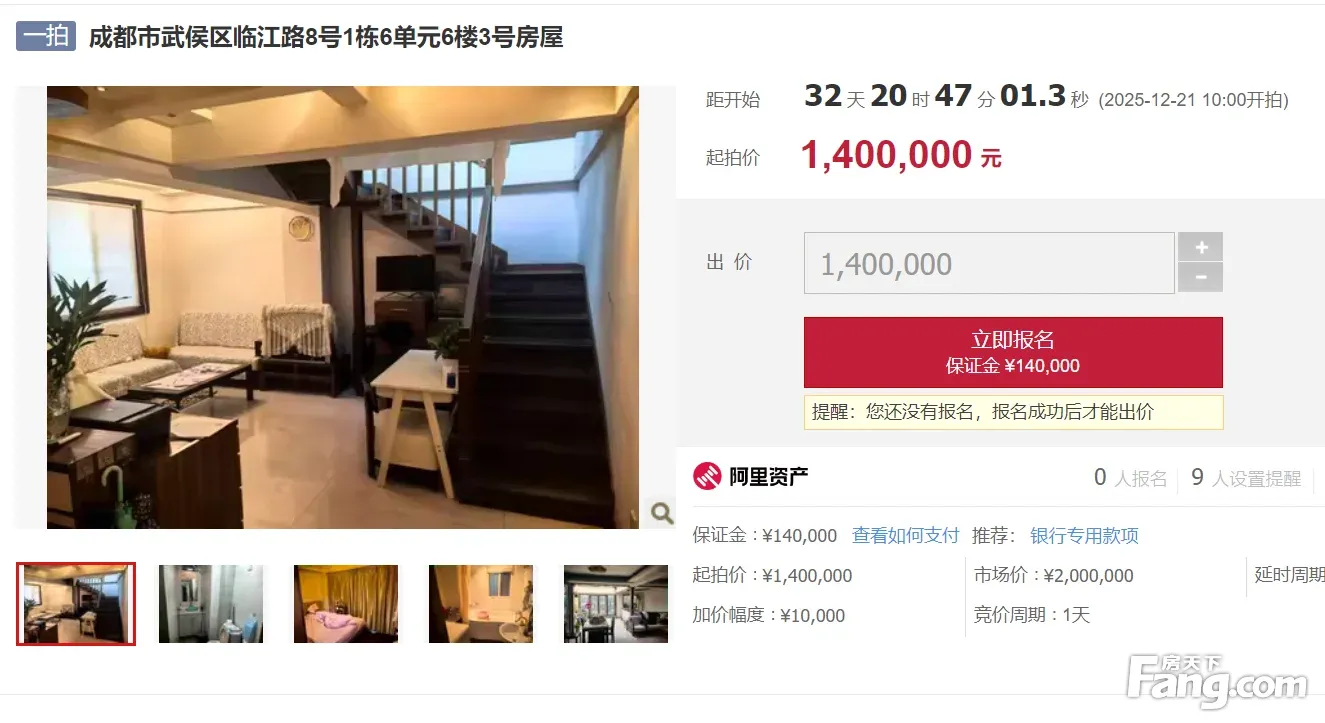This screenshot has height=723, width=1325.
Task: Select the fifth dining room thumbnail
Action: click(616, 603)
